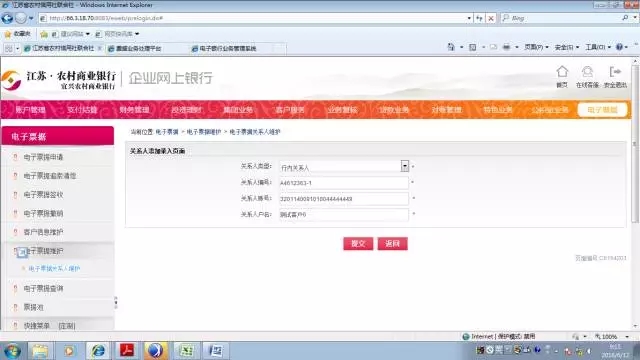The image size is (640, 360).
Task: Click the browser Back arrow button
Action: pos(7,18)
